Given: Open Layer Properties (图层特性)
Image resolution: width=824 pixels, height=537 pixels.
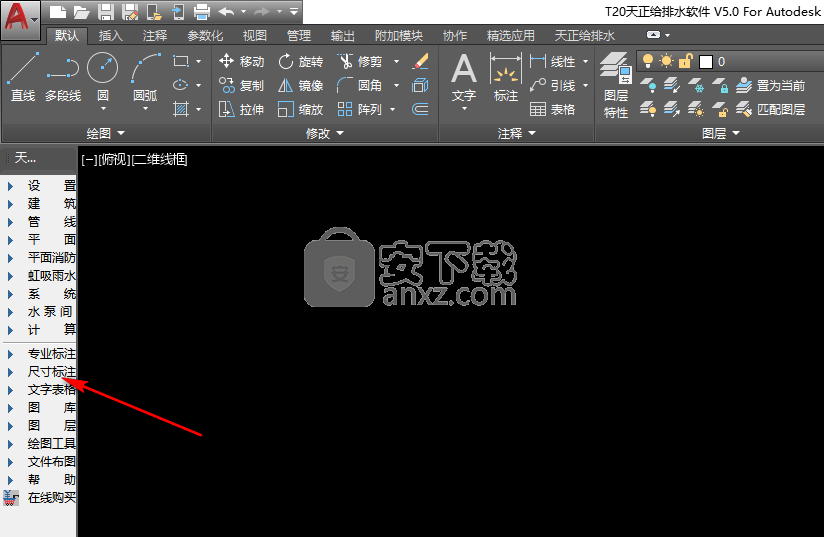Looking at the screenshot, I should [616, 86].
